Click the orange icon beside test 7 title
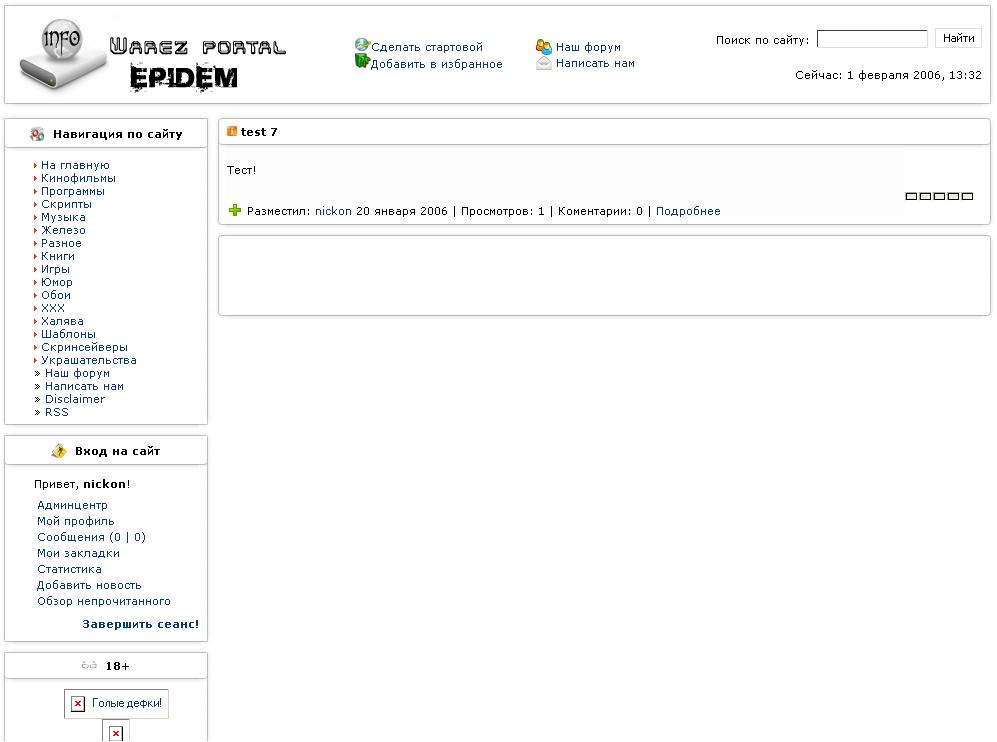This screenshot has width=997, height=742. pyautogui.click(x=232, y=132)
